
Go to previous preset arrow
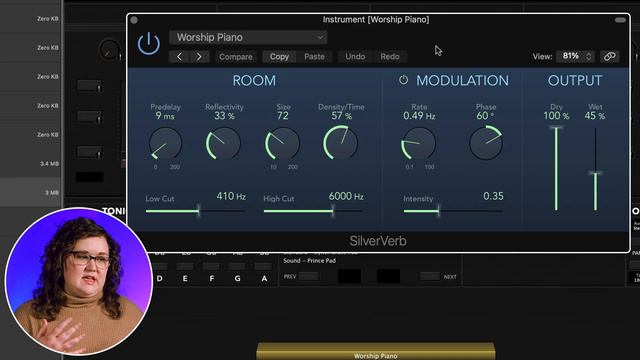click(179, 57)
